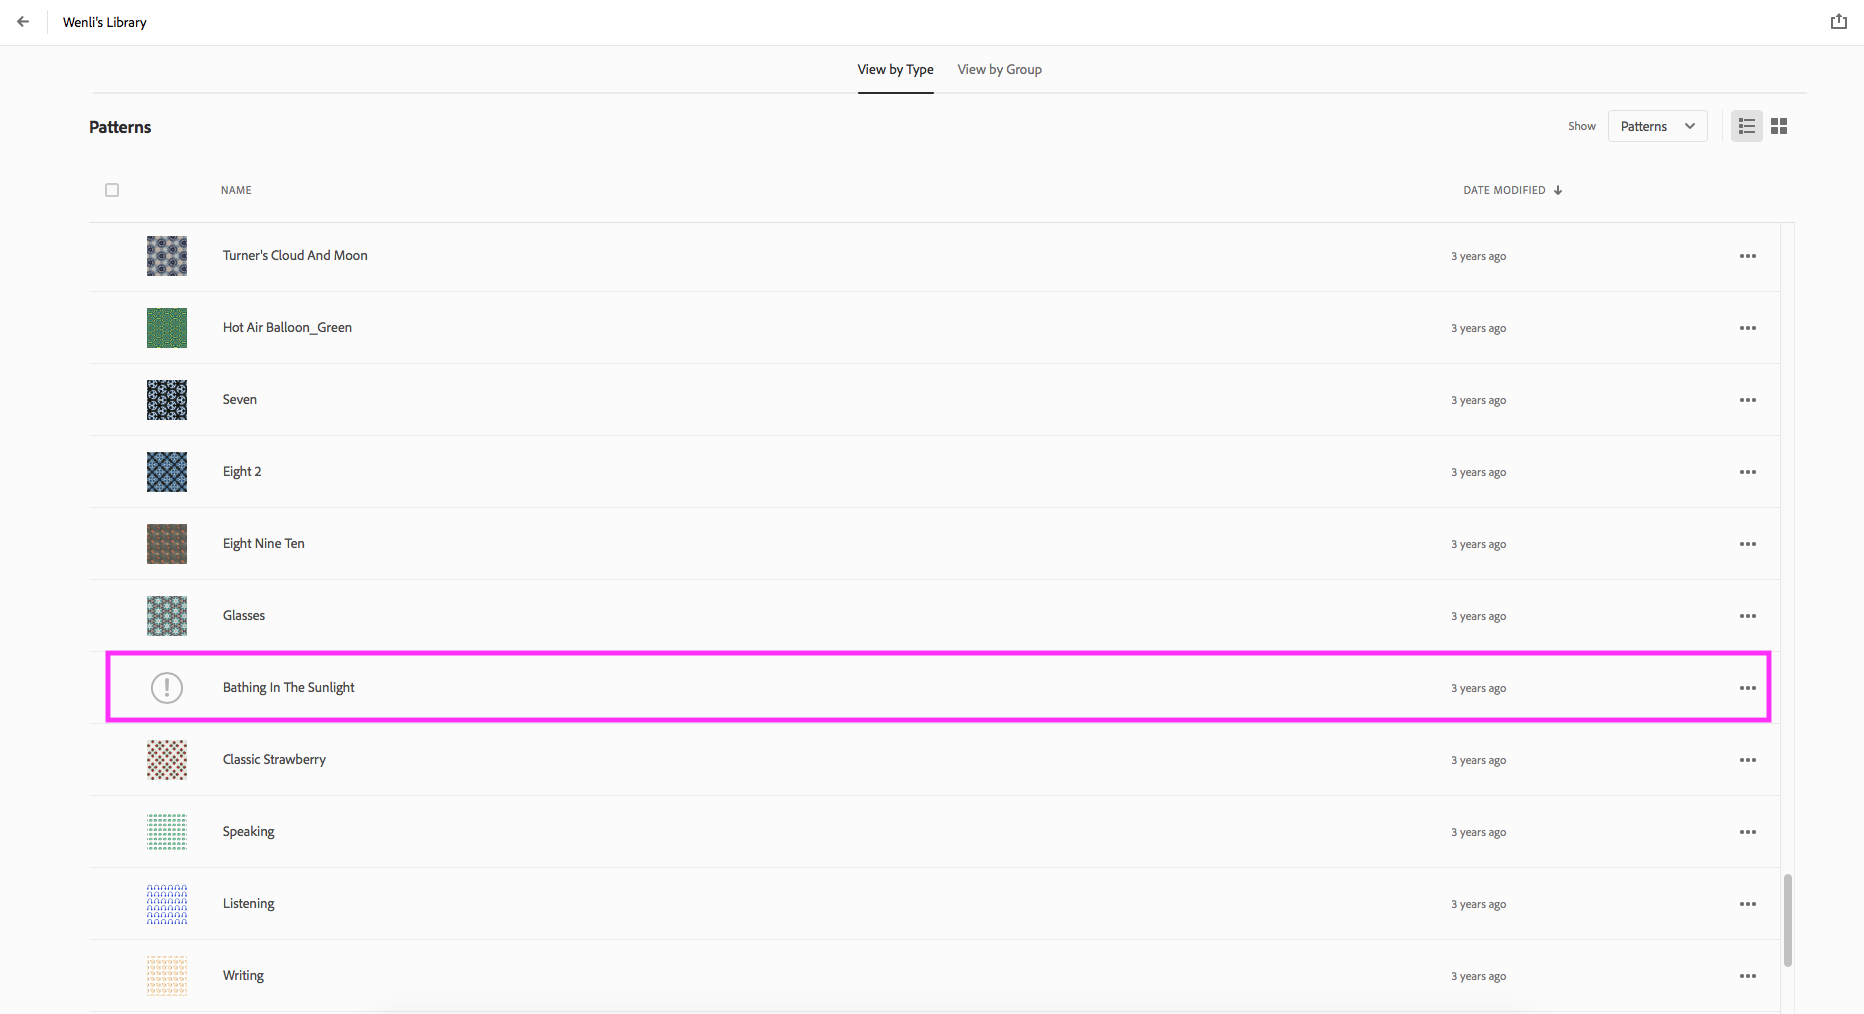Open the Listening pattern thumbnail
Screen dimensions: 1864x1014
click(x=167, y=904)
